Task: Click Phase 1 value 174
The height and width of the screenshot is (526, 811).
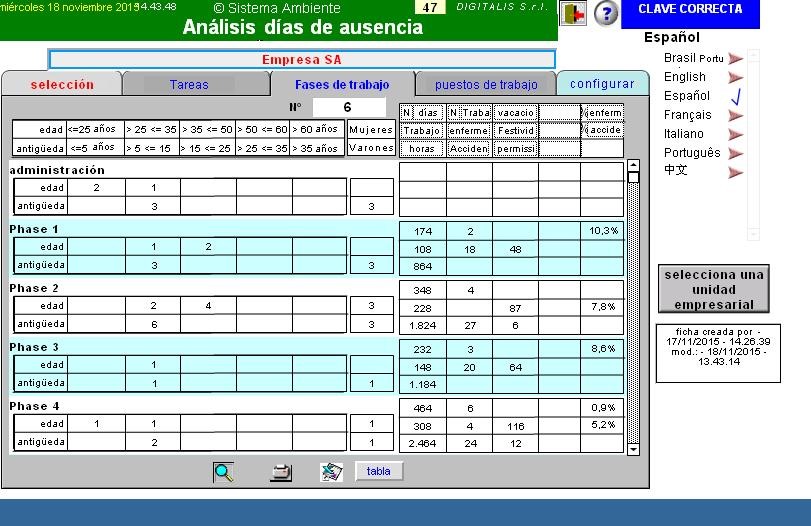Action: [423, 231]
